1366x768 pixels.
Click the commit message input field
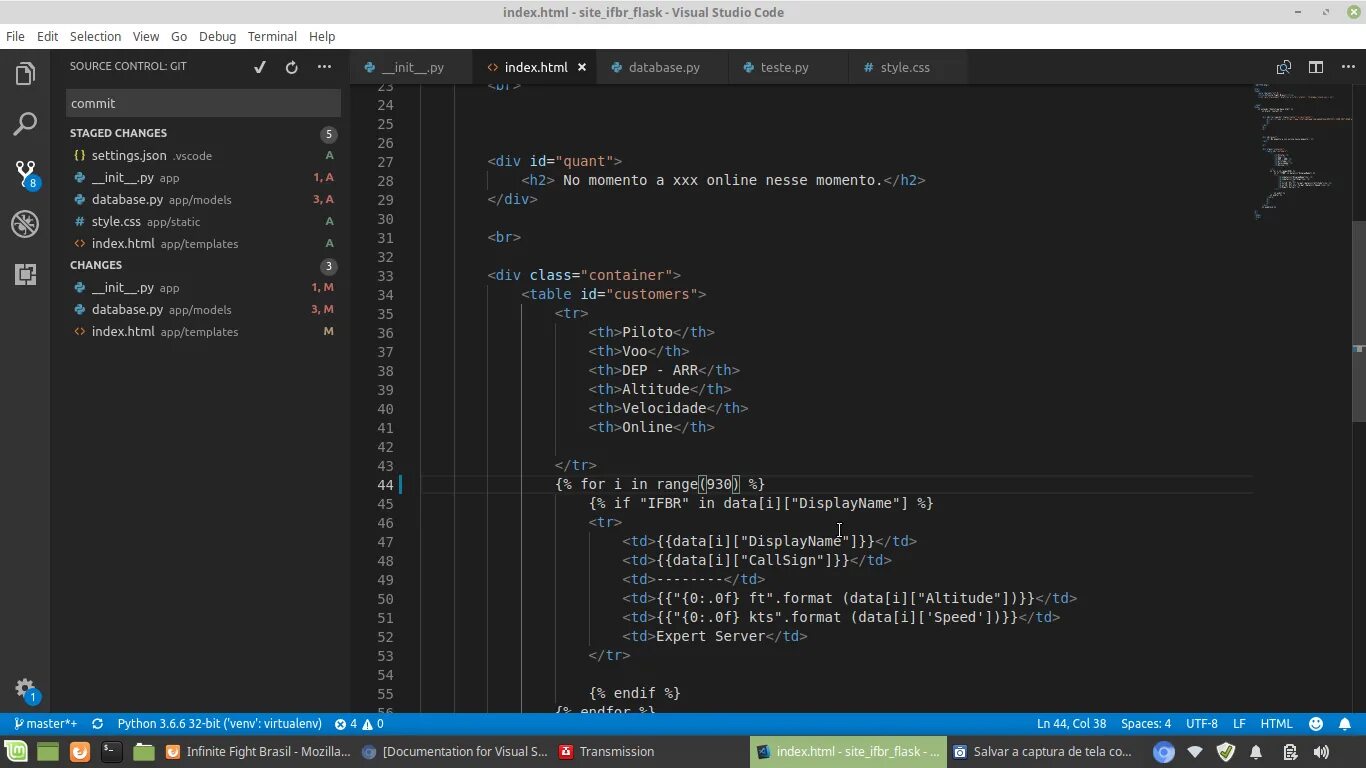(x=203, y=103)
